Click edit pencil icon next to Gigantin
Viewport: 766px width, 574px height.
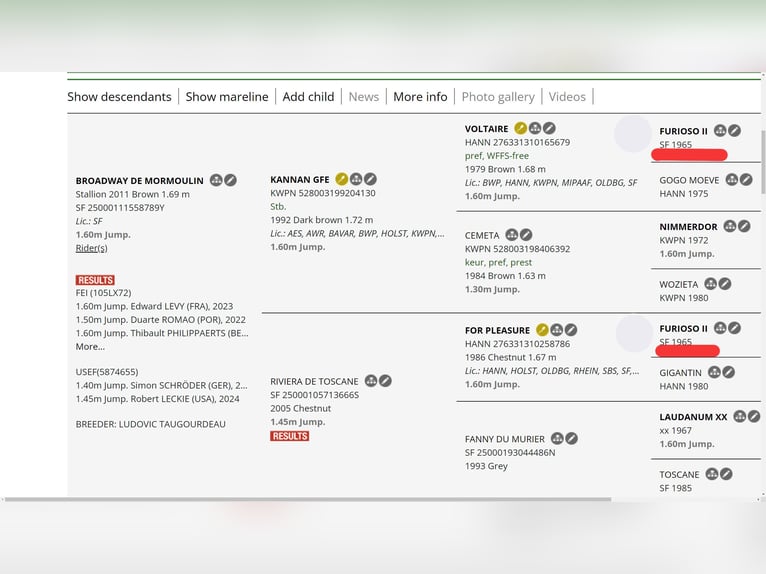tap(728, 372)
